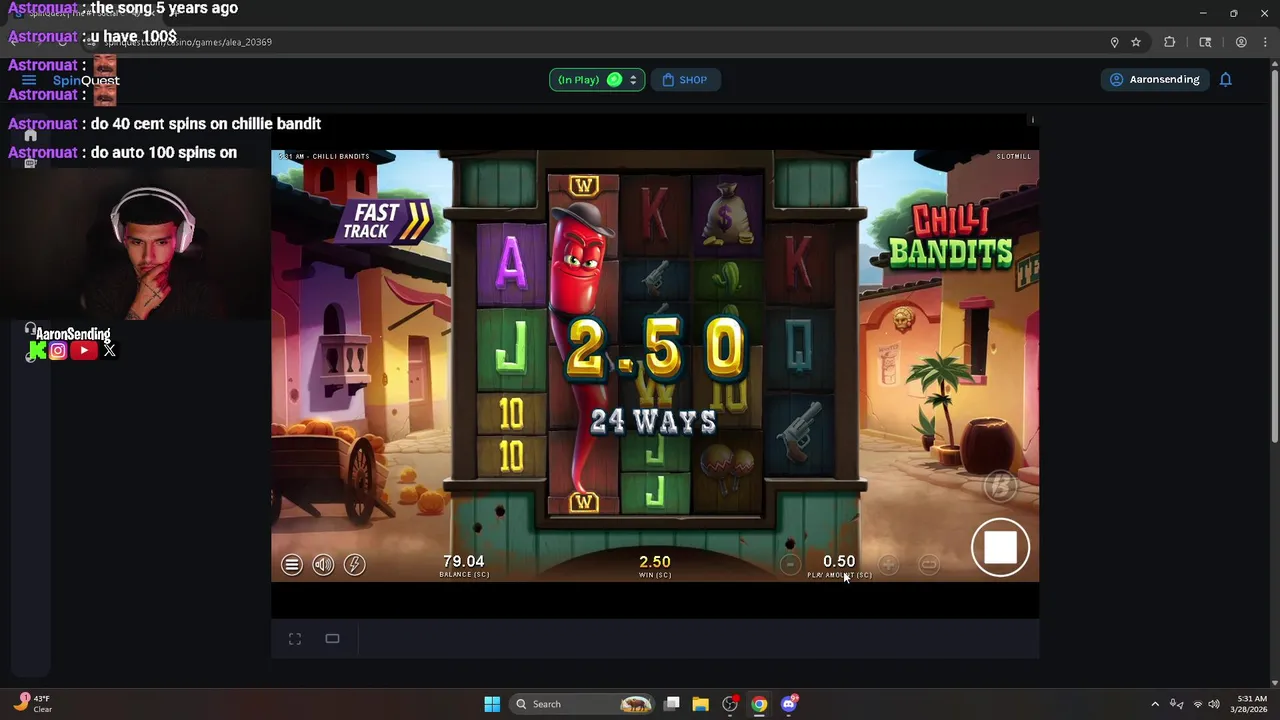Viewport: 1280px width, 720px height.
Task: Open the Chrome three-dot menu
Action: coord(1266,42)
